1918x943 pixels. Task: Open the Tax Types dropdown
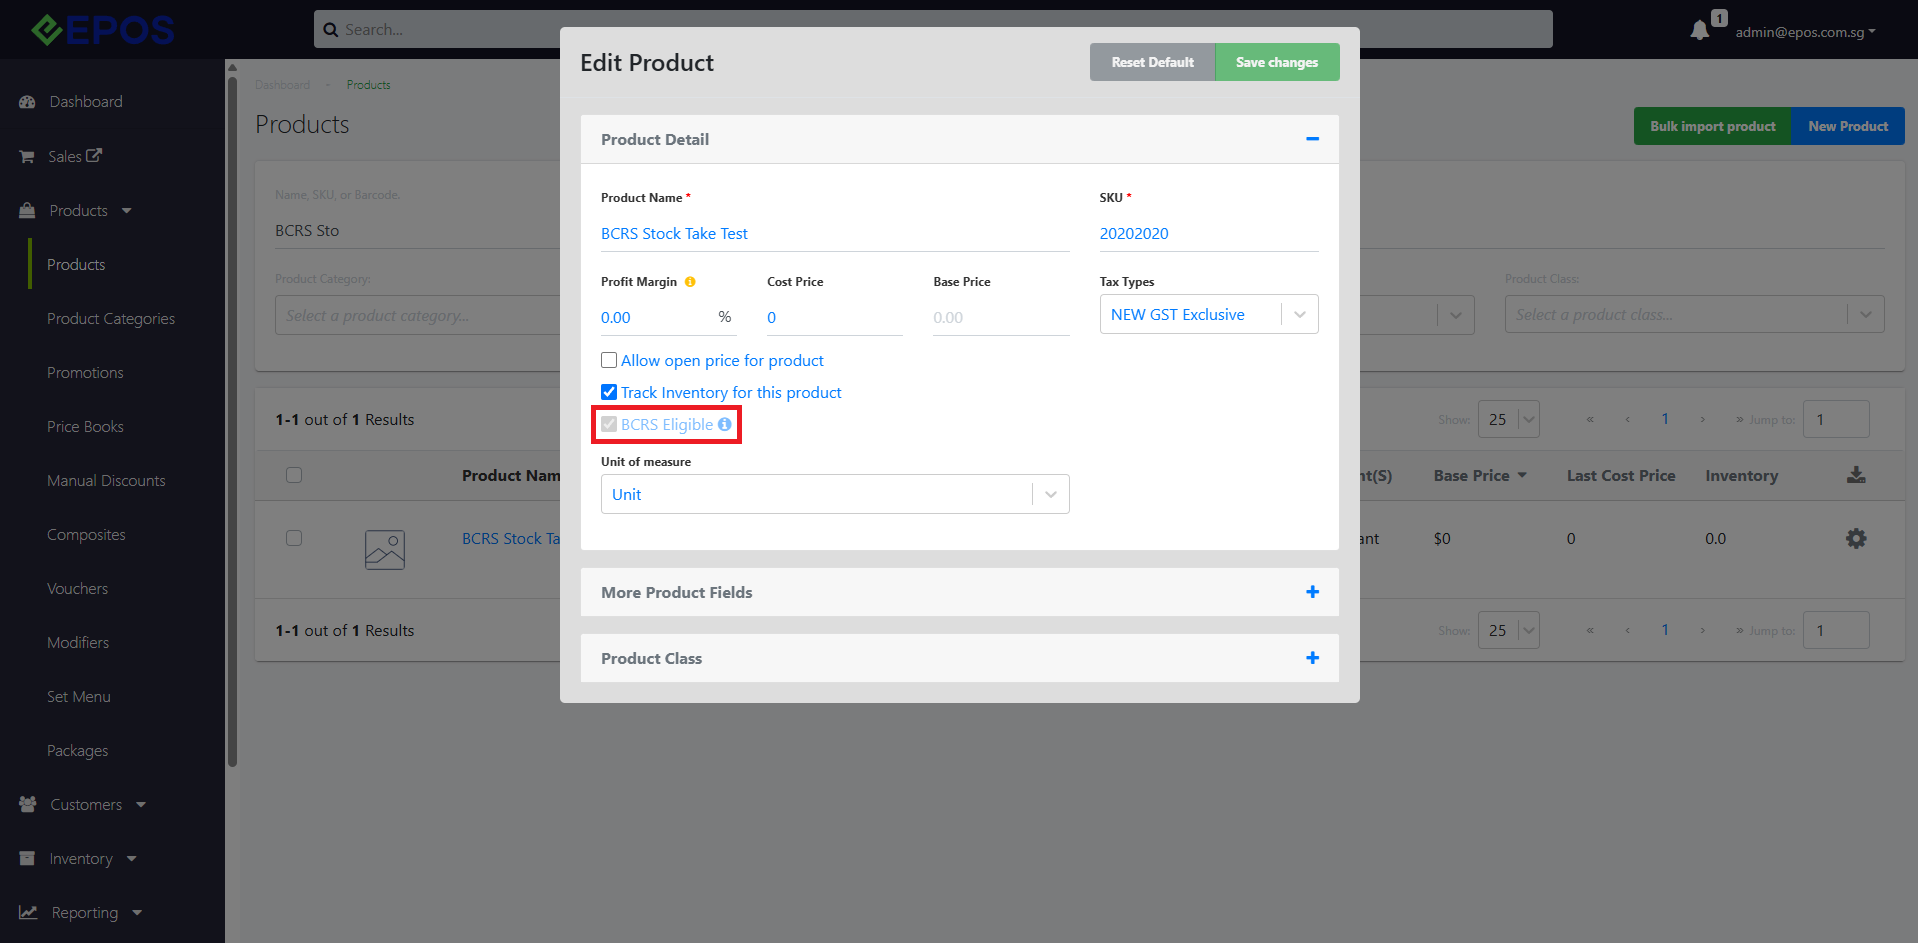pos(1209,314)
